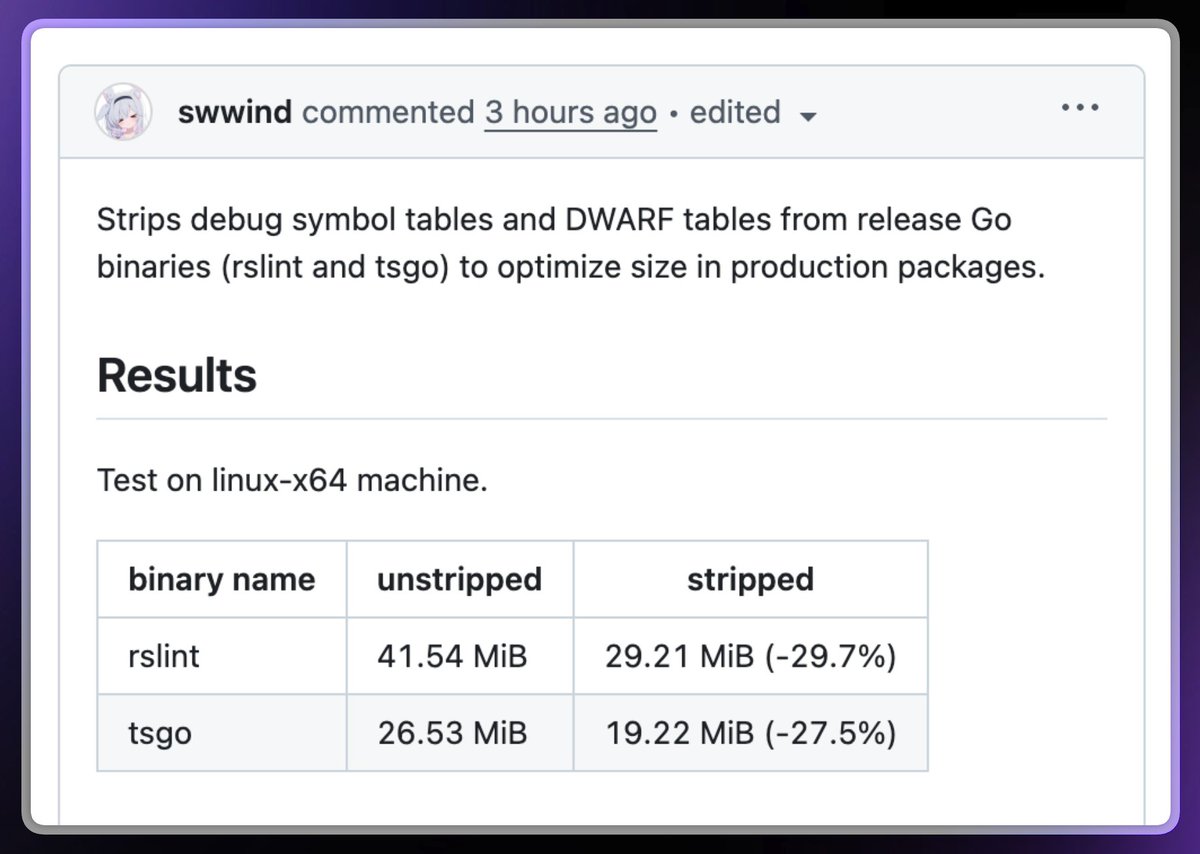1200x854 pixels.
Task: Click the "3 hours ago" timestamp link
Action: [571, 112]
